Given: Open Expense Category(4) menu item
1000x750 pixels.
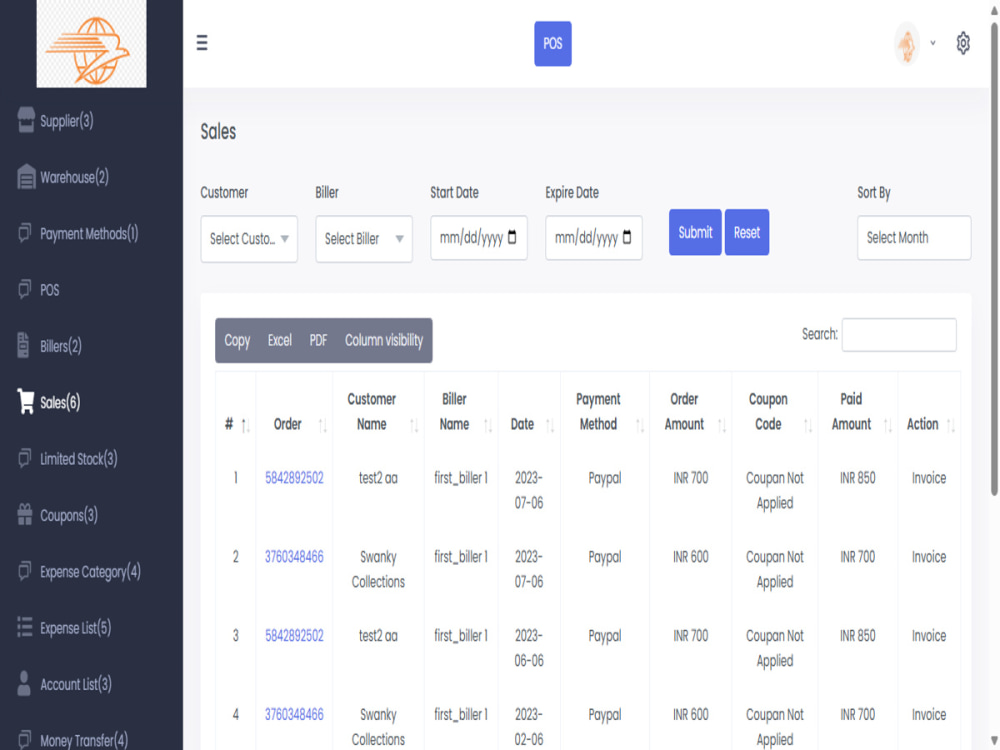Looking at the screenshot, I should [x=91, y=571].
